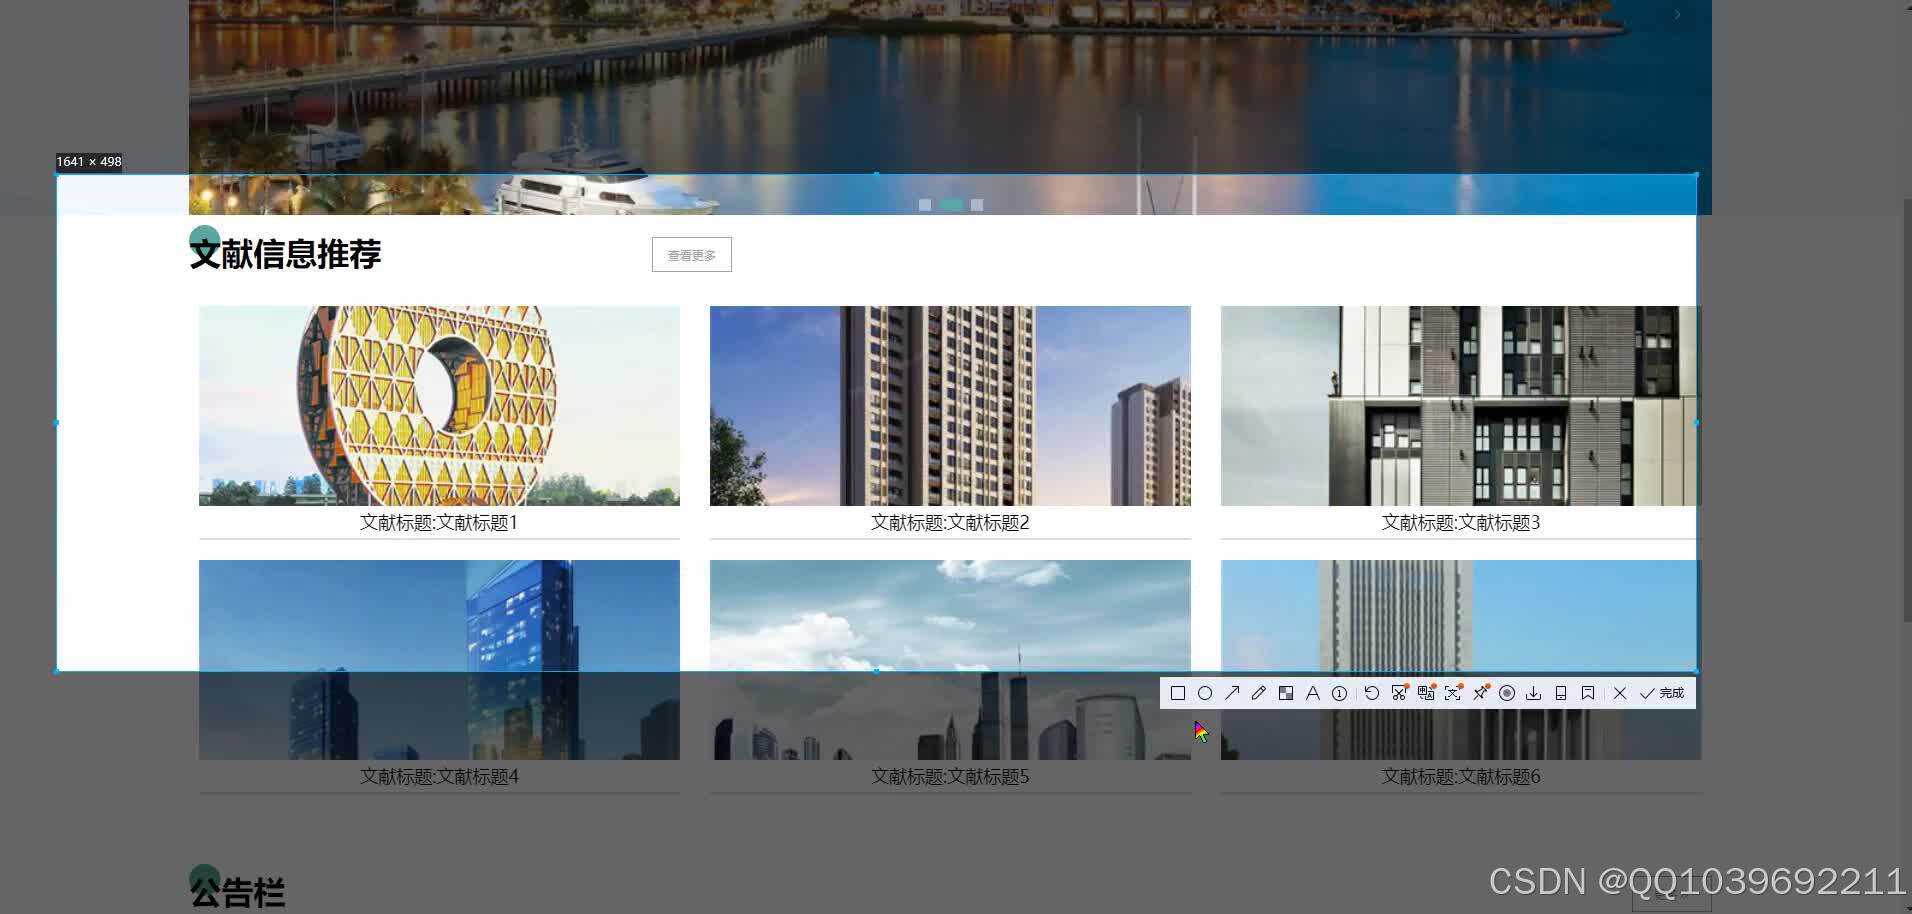Viewport: 1912px width, 914px height.
Task: Click the text 文献标题:文献标题3
Action: pyautogui.click(x=1461, y=523)
